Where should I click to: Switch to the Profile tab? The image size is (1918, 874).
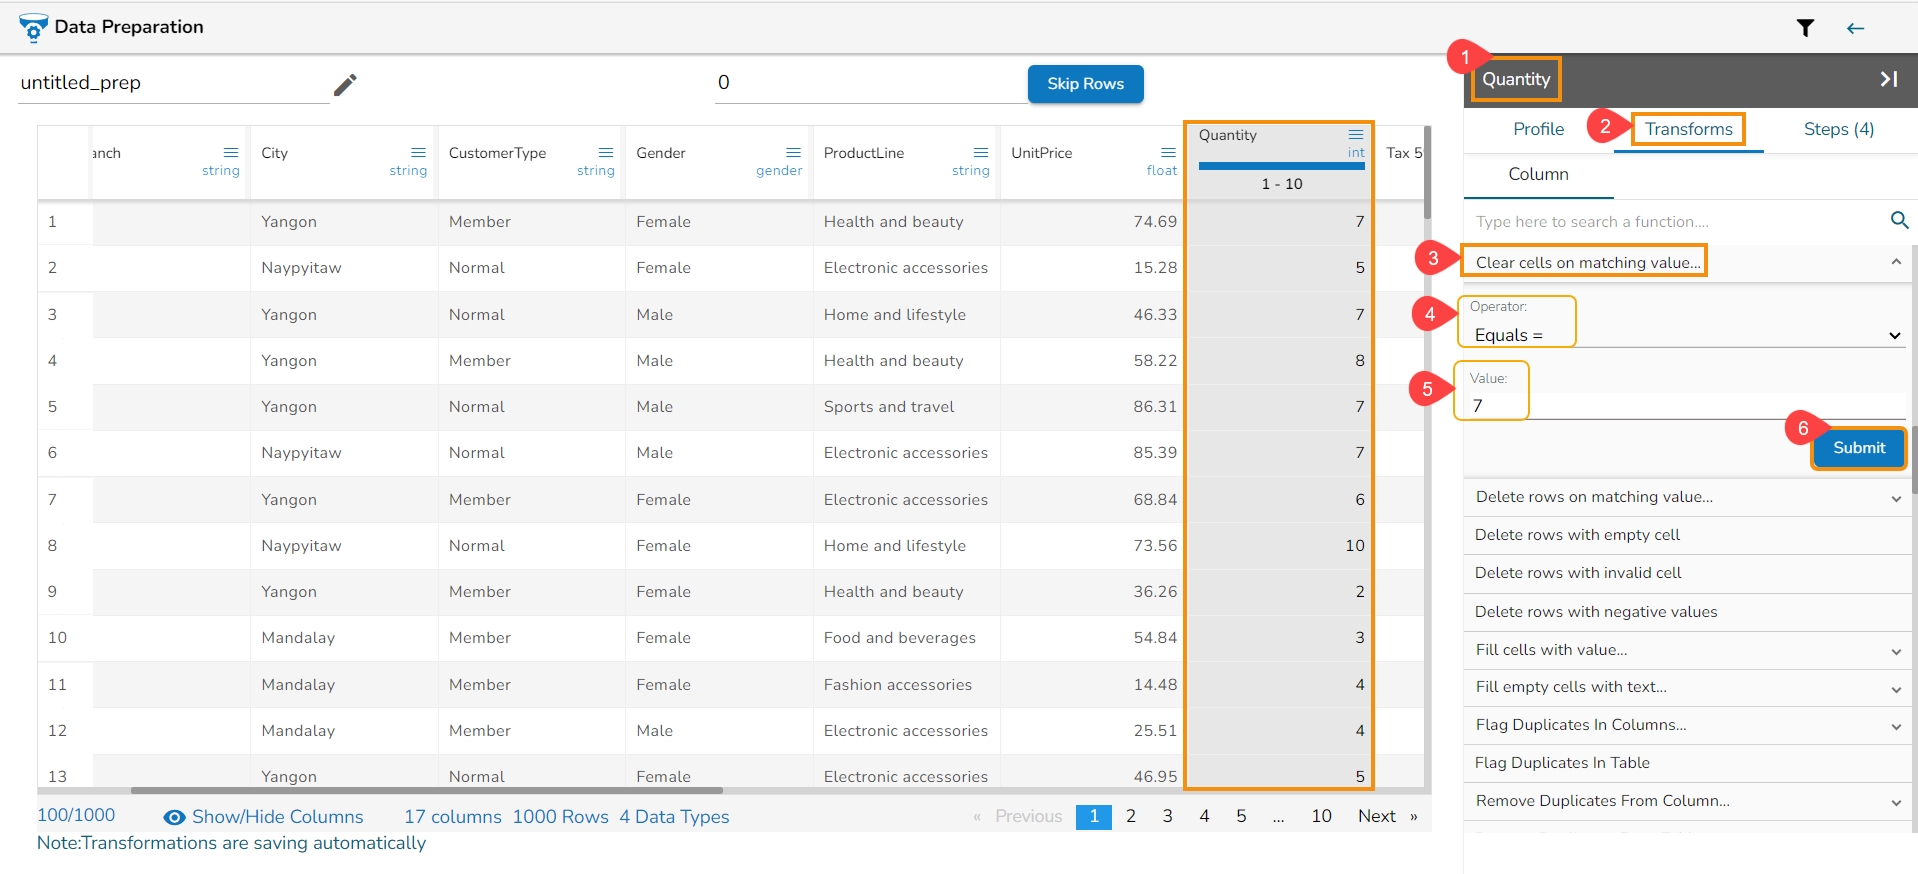tap(1538, 129)
